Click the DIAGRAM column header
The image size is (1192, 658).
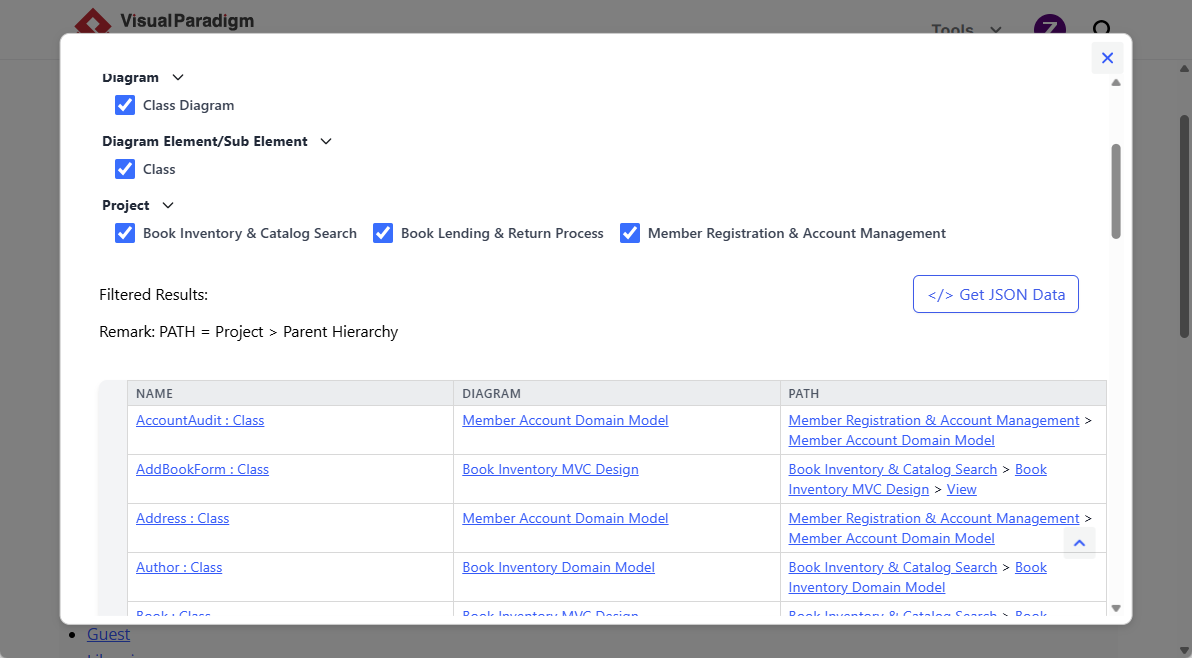(617, 394)
